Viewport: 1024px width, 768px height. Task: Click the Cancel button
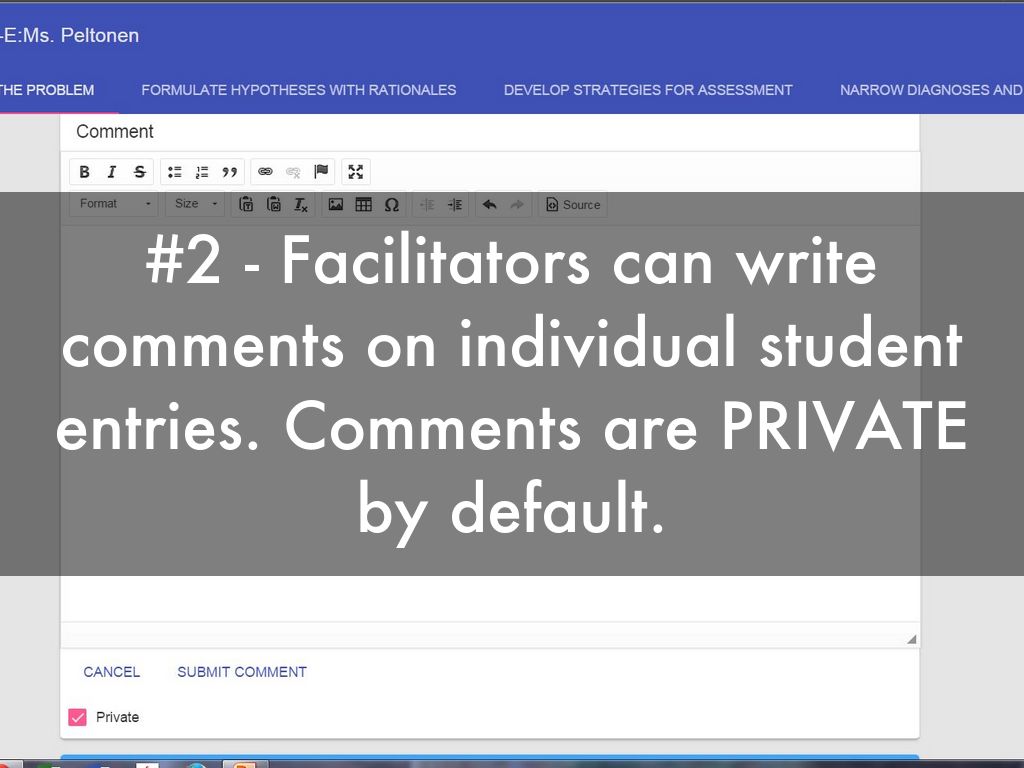[112, 672]
